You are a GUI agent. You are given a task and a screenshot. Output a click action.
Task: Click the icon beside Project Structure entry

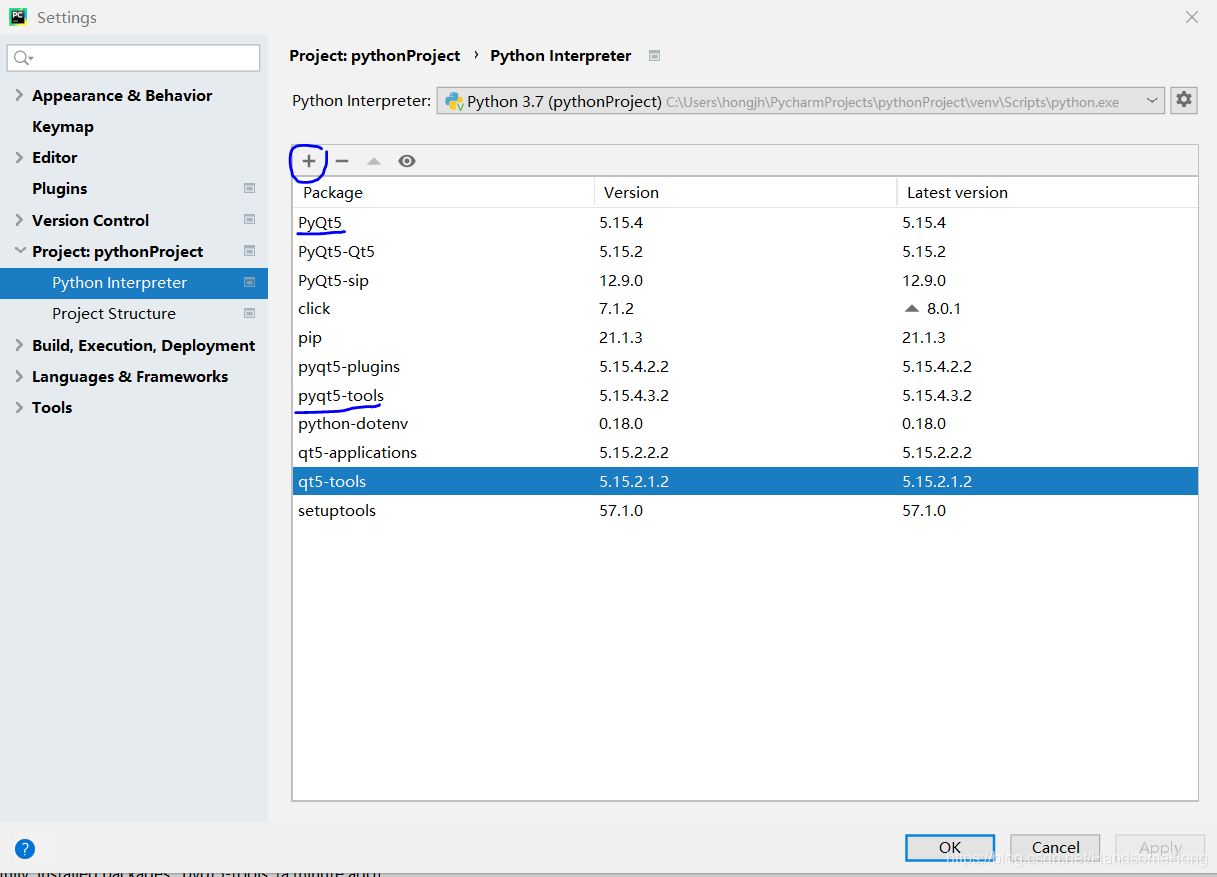coord(249,313)
